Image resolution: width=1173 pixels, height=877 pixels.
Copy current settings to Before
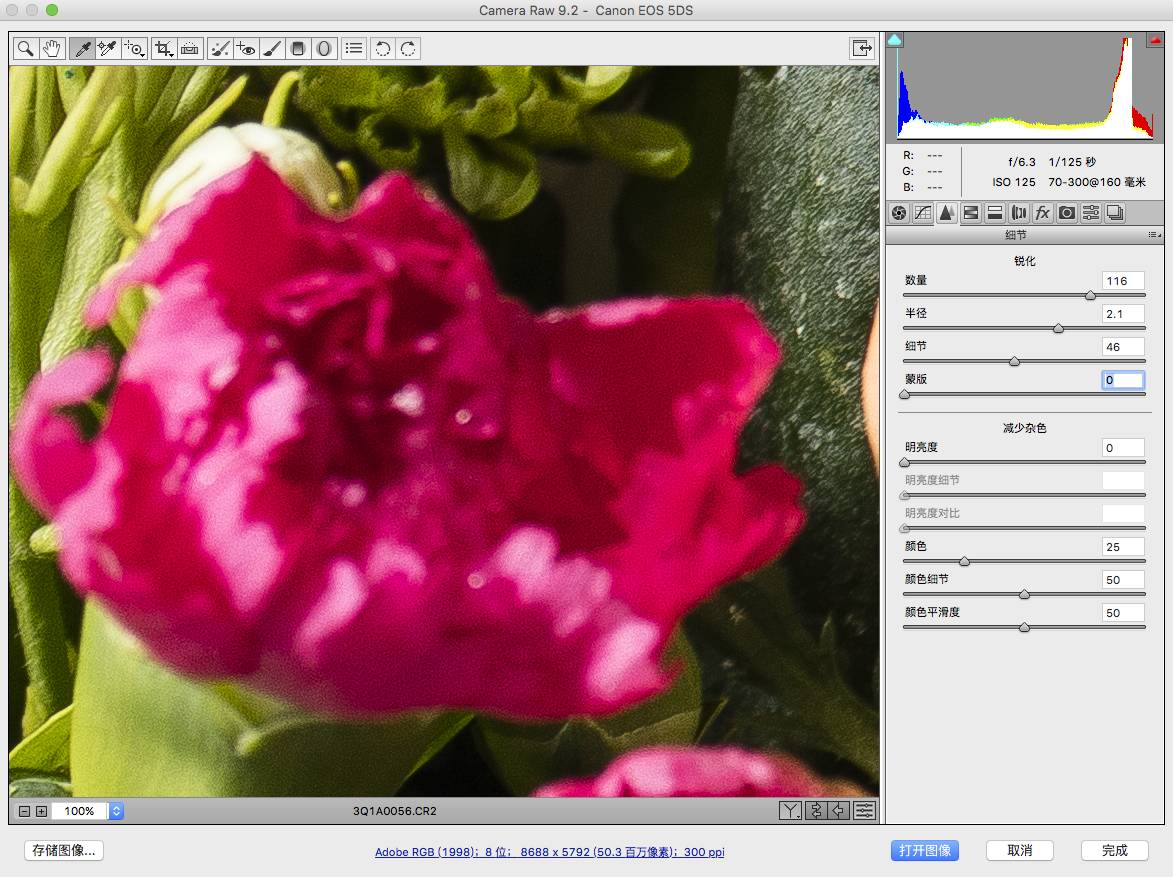[839, 810]
